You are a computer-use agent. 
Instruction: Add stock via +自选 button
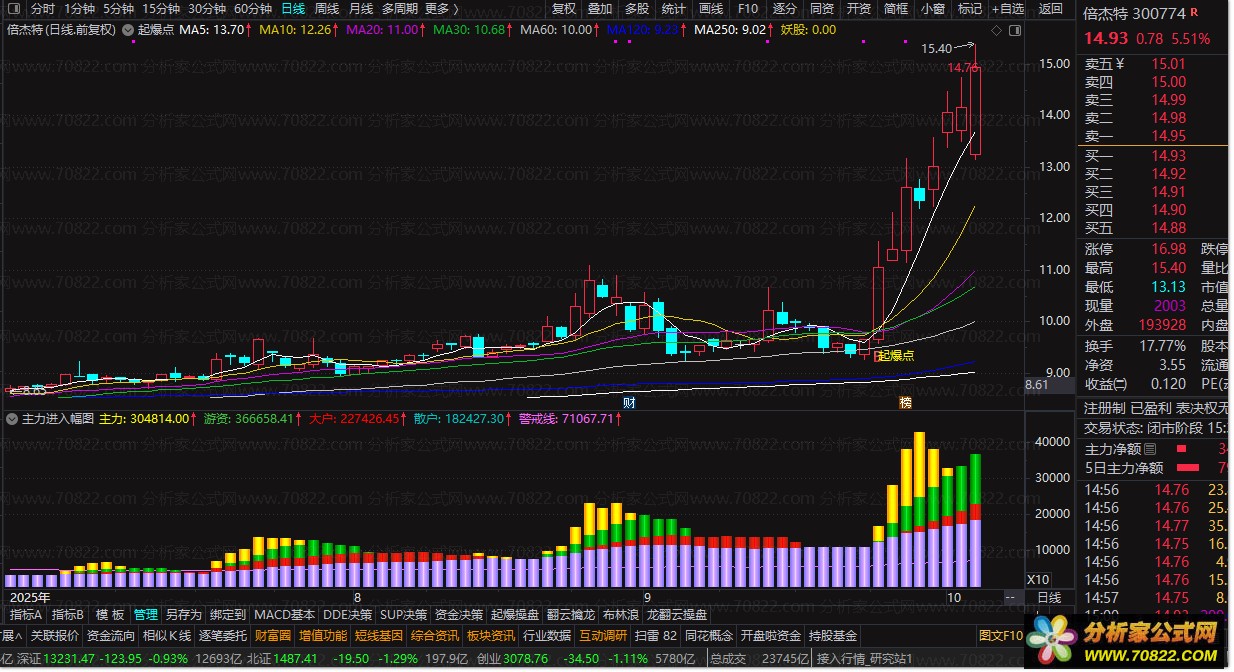(1006, 9)
